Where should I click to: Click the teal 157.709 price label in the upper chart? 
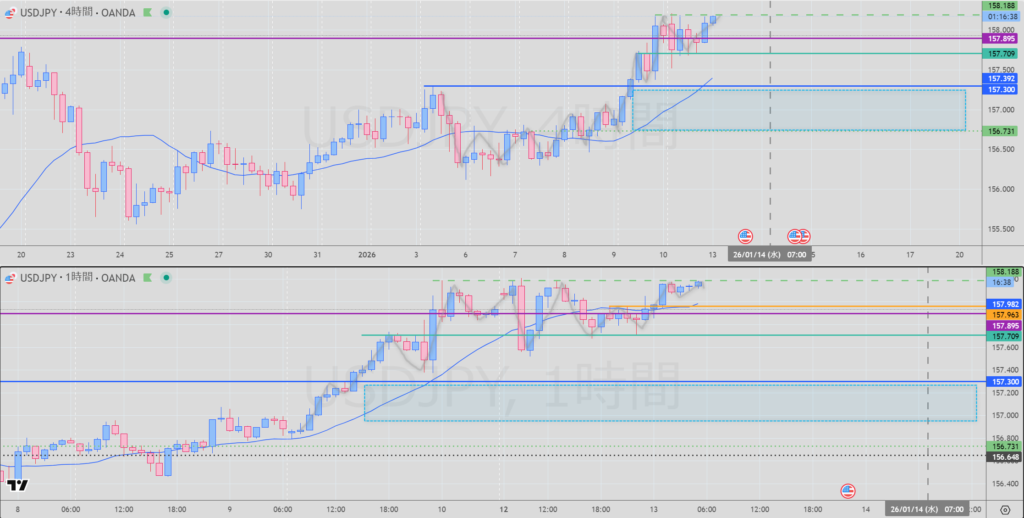click(1000, 53)
